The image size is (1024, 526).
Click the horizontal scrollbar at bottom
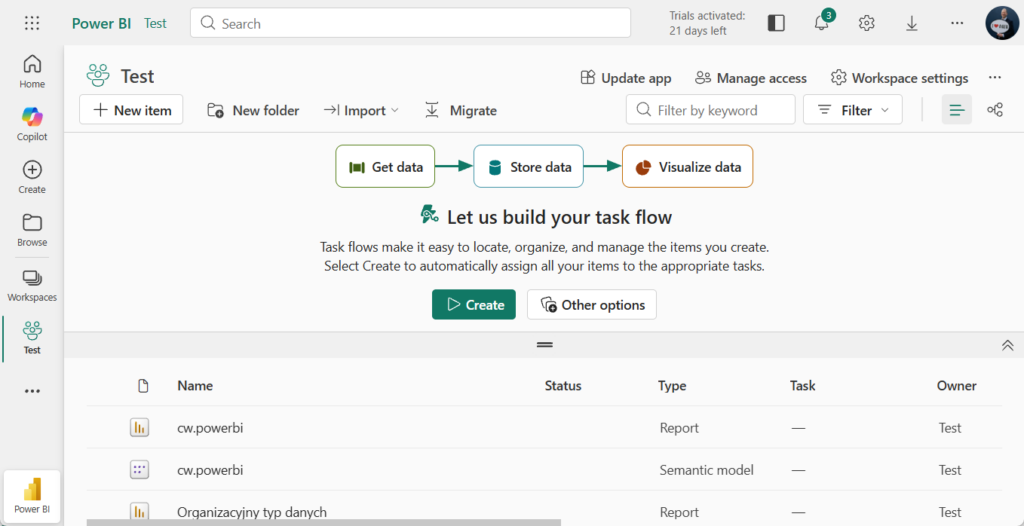(324, 522)
